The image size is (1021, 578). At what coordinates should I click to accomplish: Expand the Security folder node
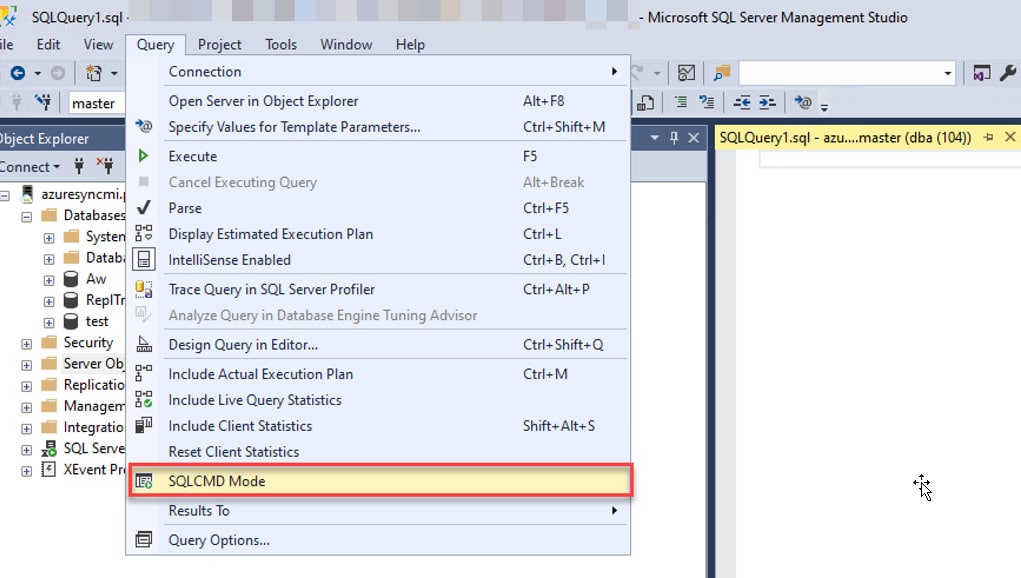(x=27, y=344)
